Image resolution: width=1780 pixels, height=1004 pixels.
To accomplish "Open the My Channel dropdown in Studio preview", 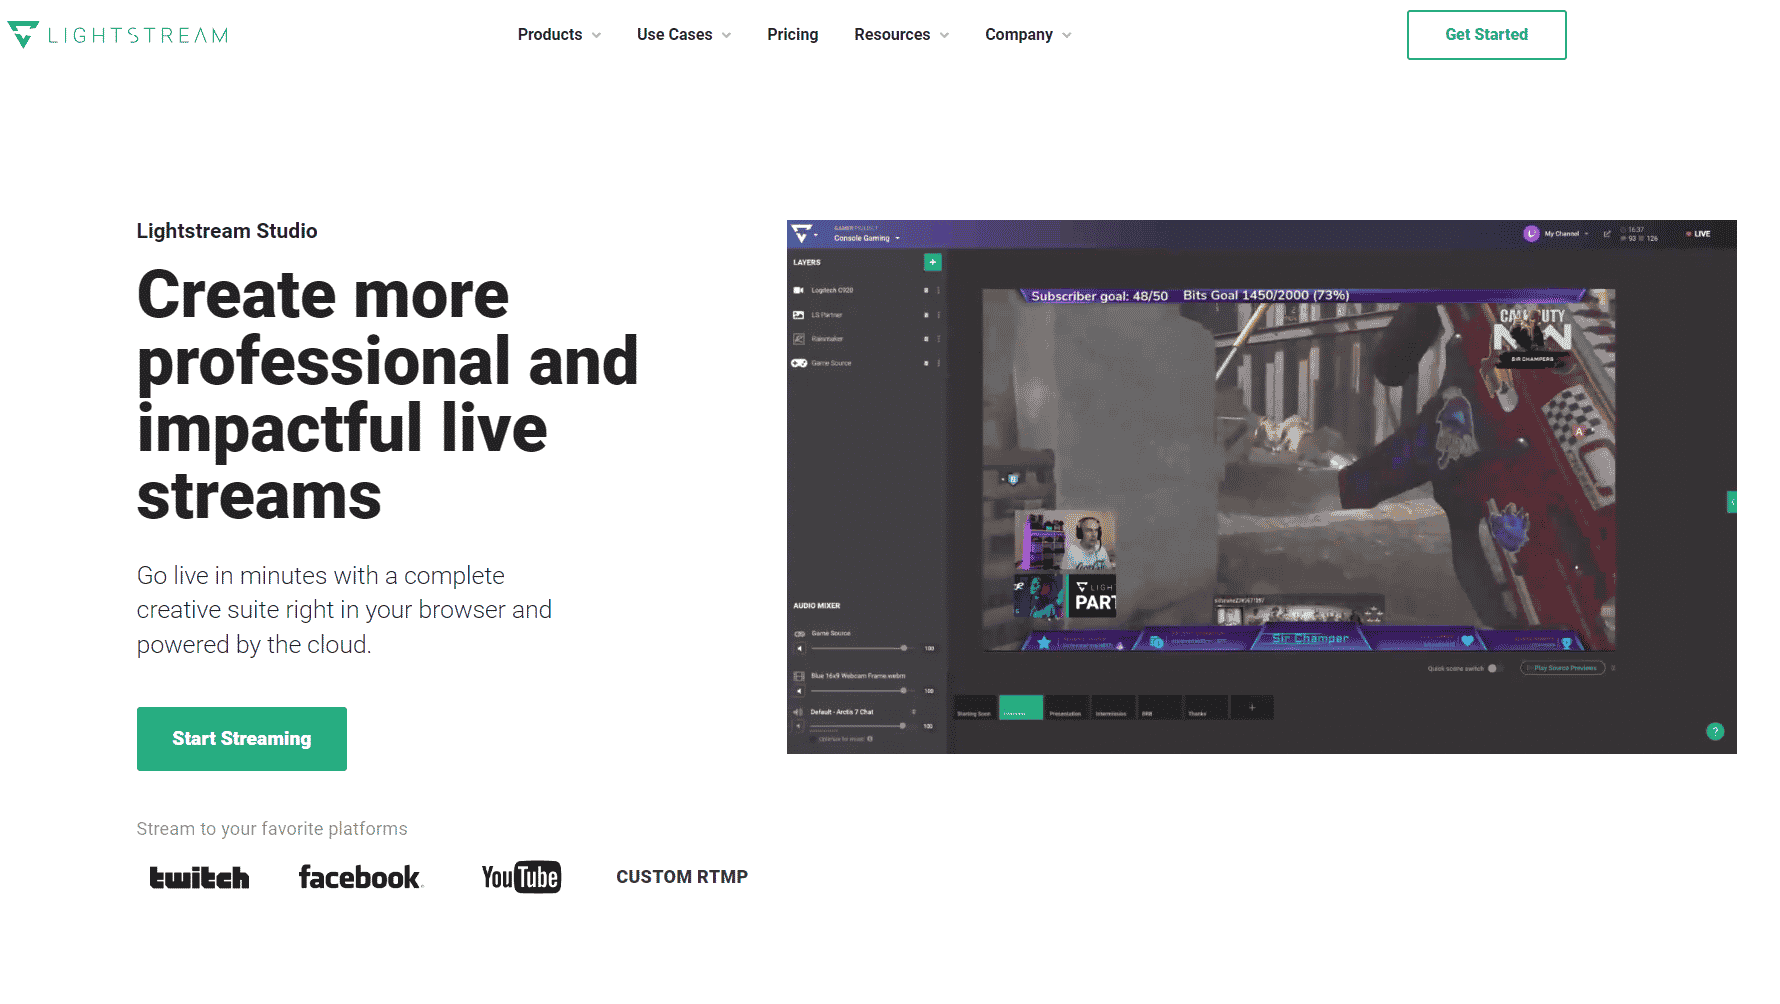I will click(x=1566, y=234).
